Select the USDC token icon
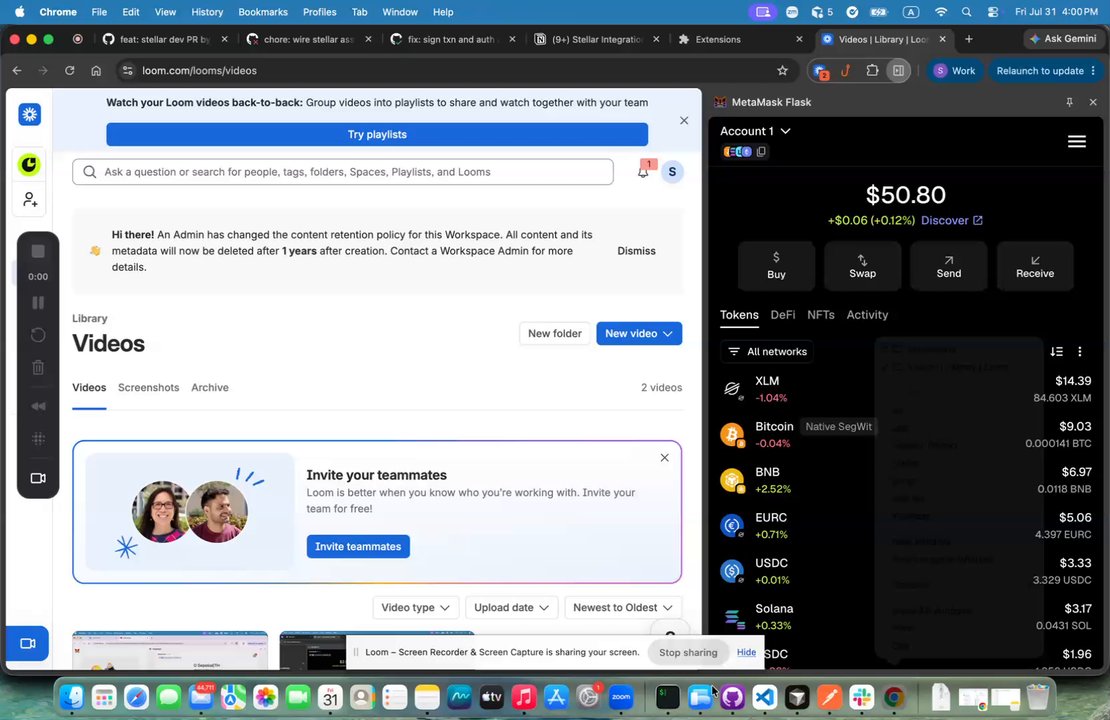The height and width of the screenshot is (720, 1110). 731,571
